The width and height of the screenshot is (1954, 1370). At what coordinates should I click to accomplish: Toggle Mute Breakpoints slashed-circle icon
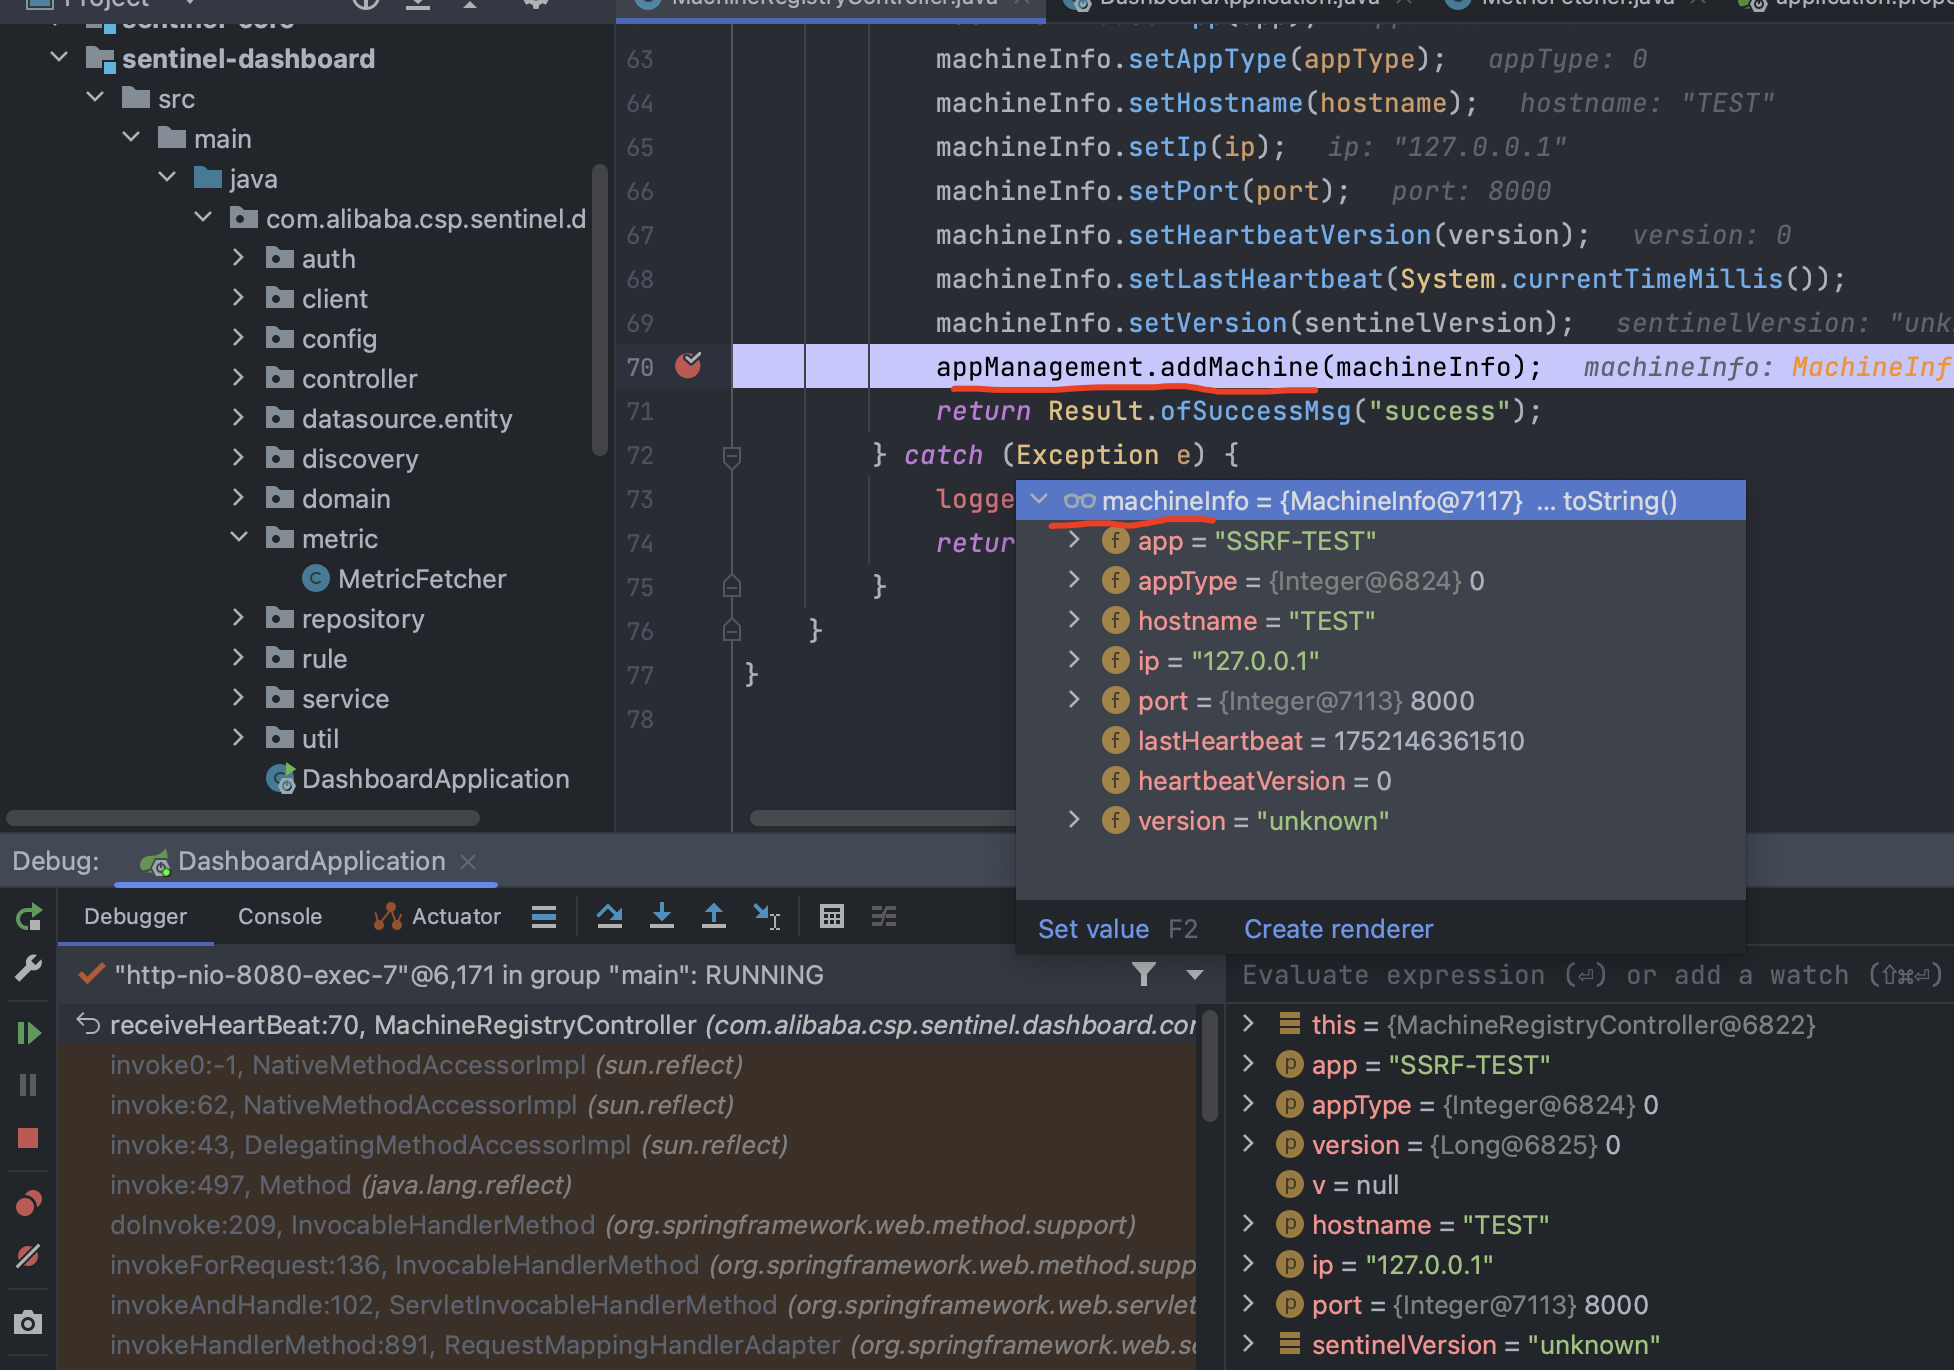pos(28,1256)
